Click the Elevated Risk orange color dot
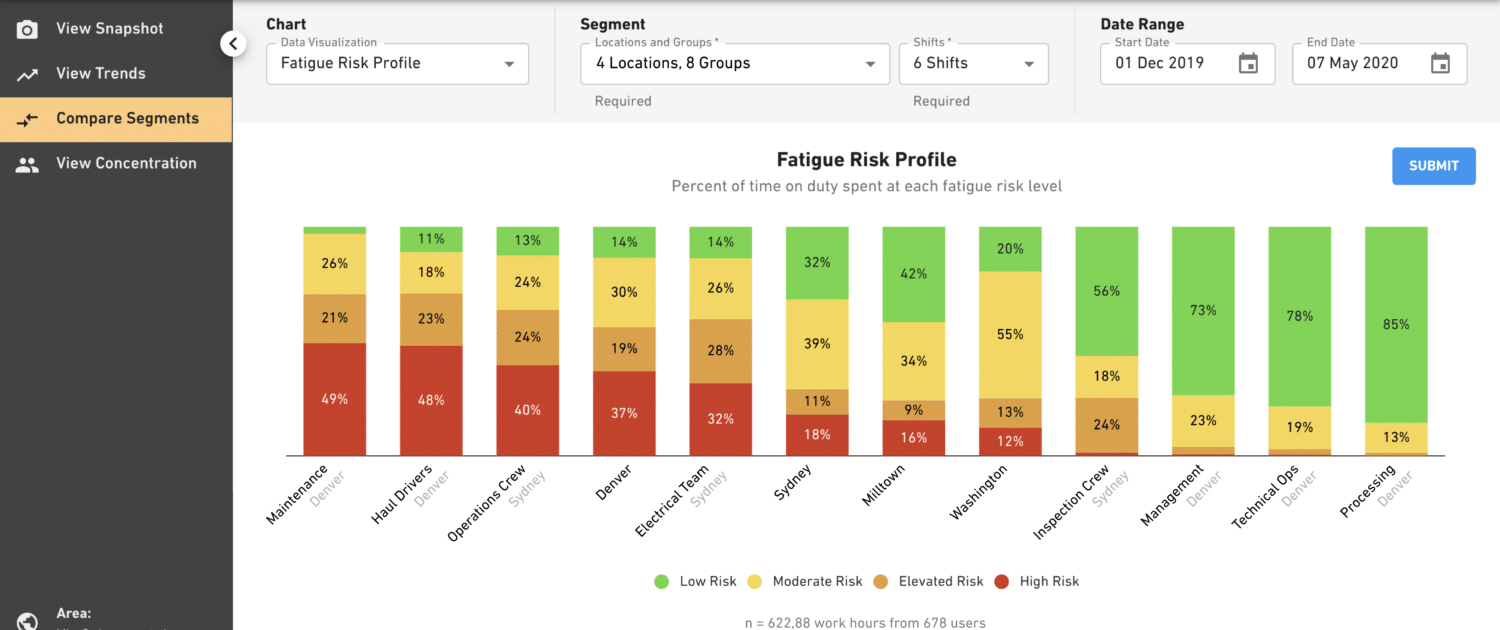Viewport: 1500px width, 630px height. point(882,581)
